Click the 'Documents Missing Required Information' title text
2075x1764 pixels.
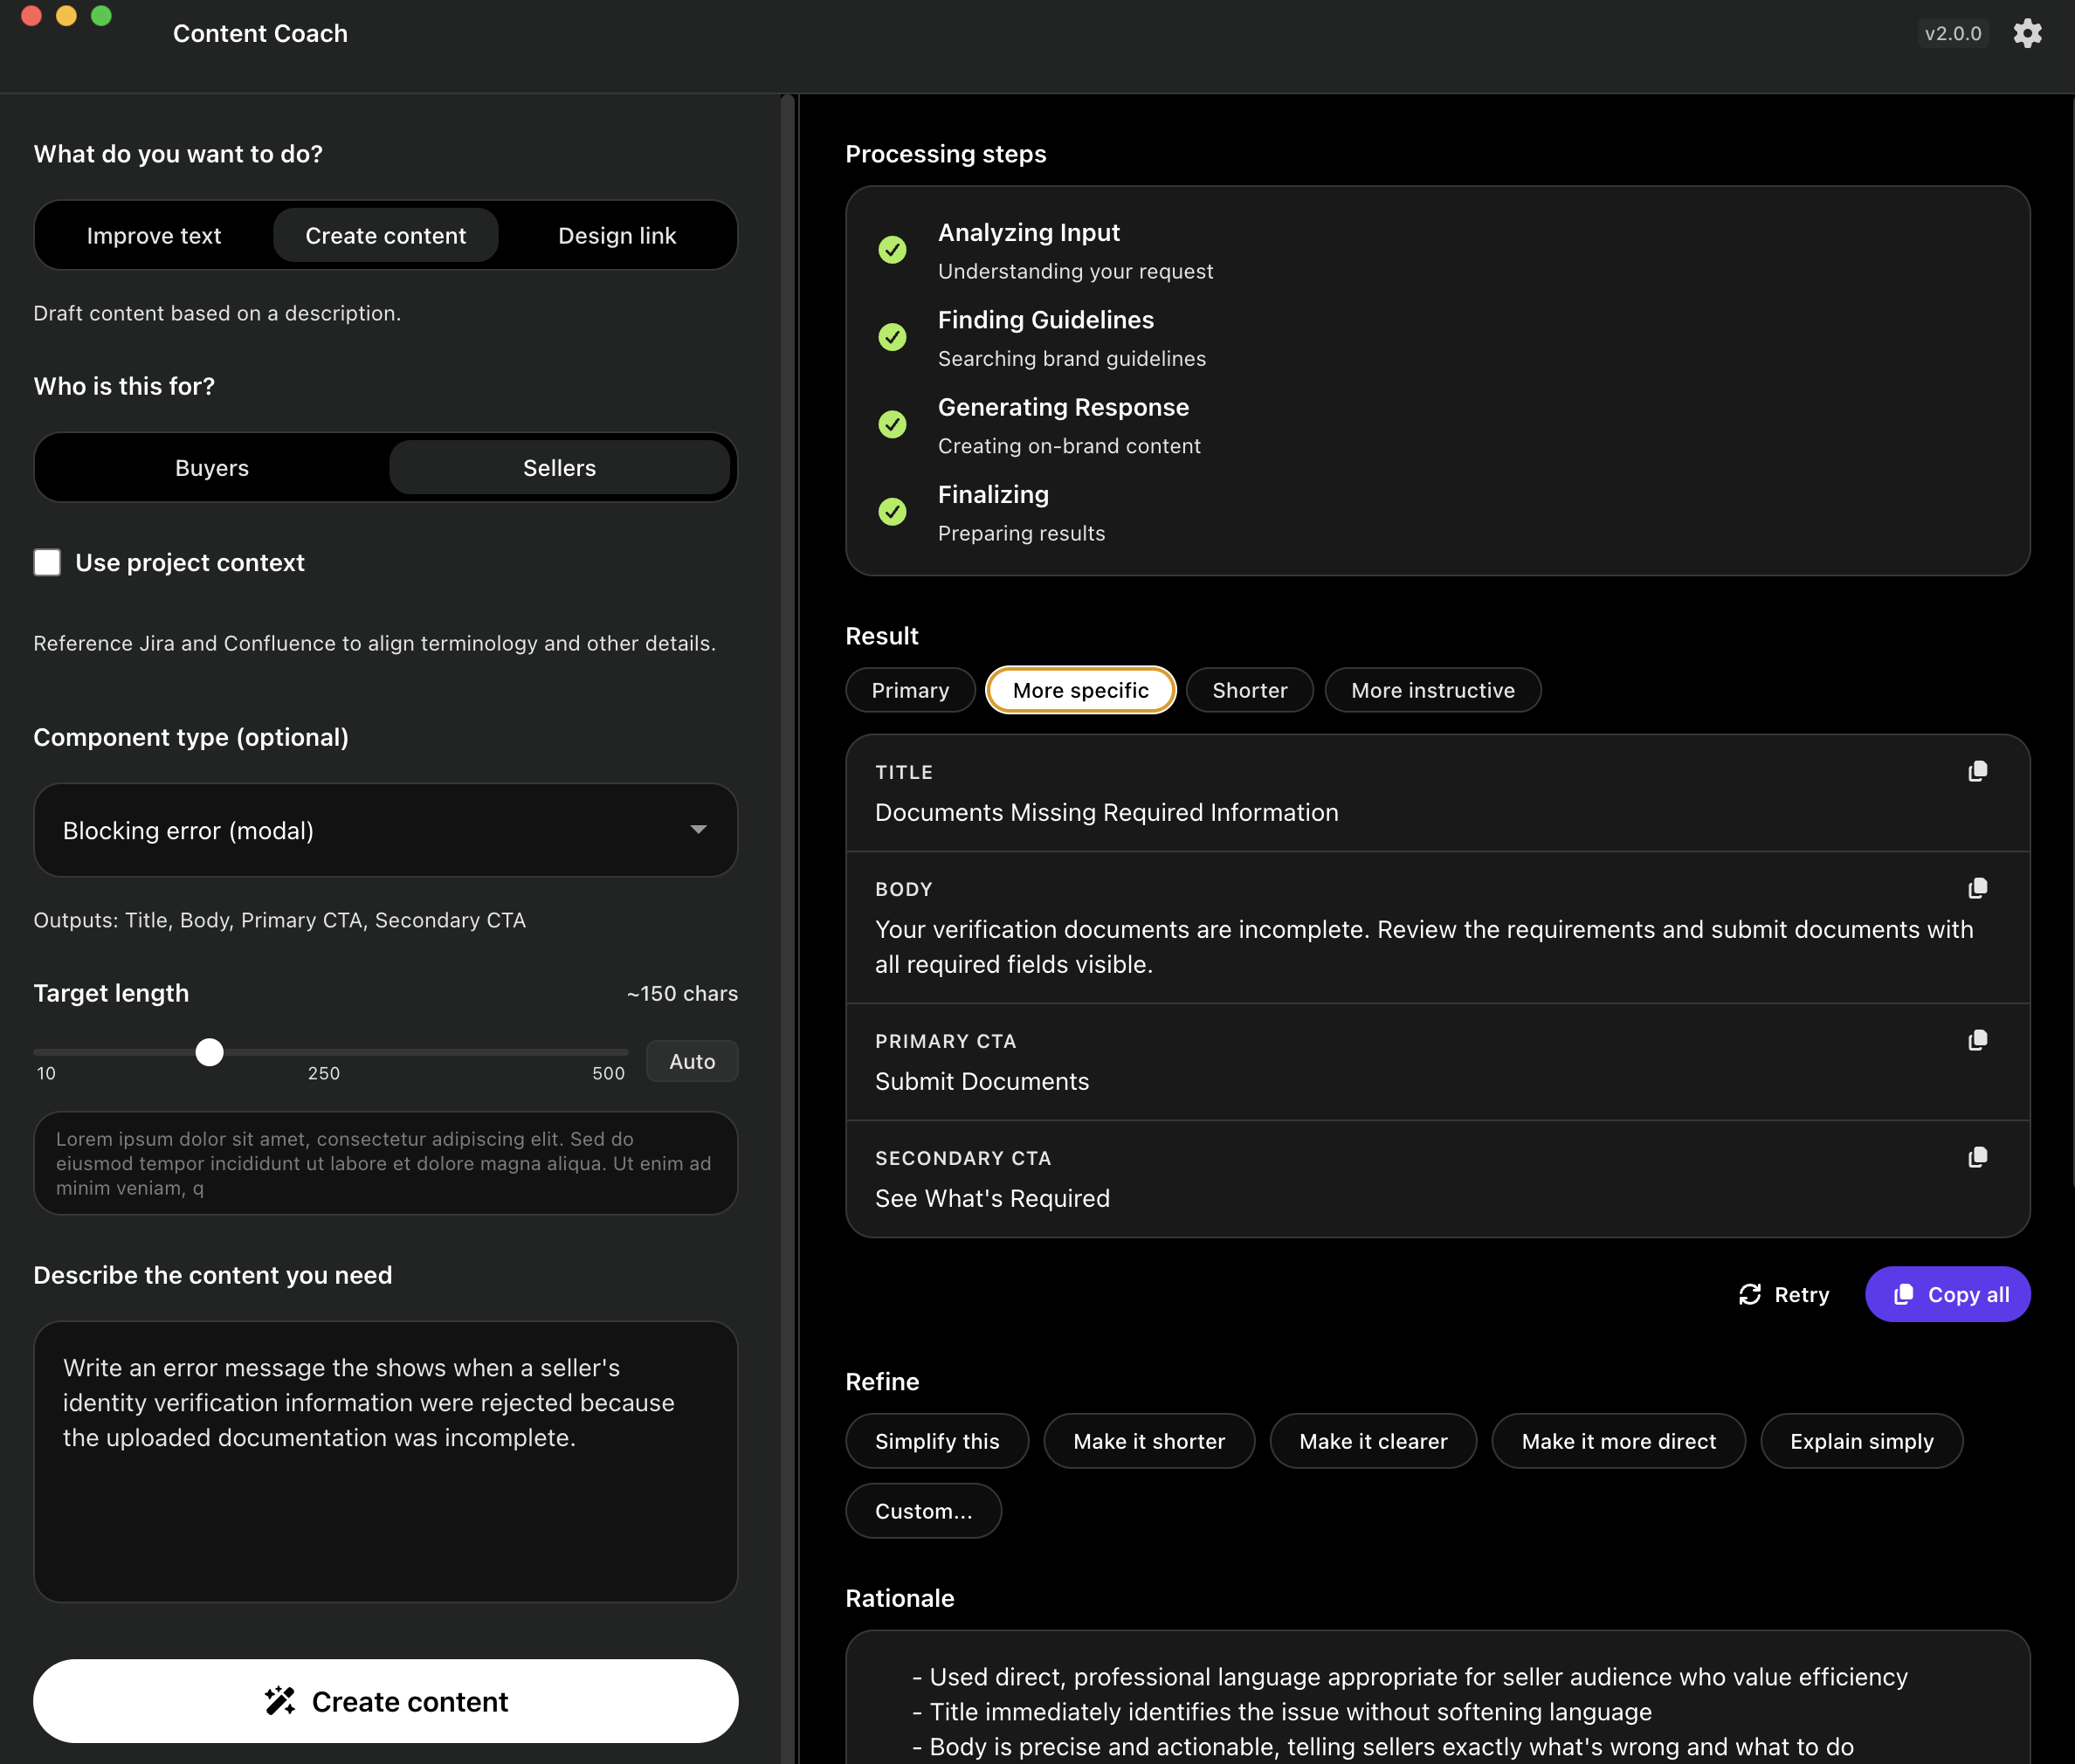[1107, 812]
